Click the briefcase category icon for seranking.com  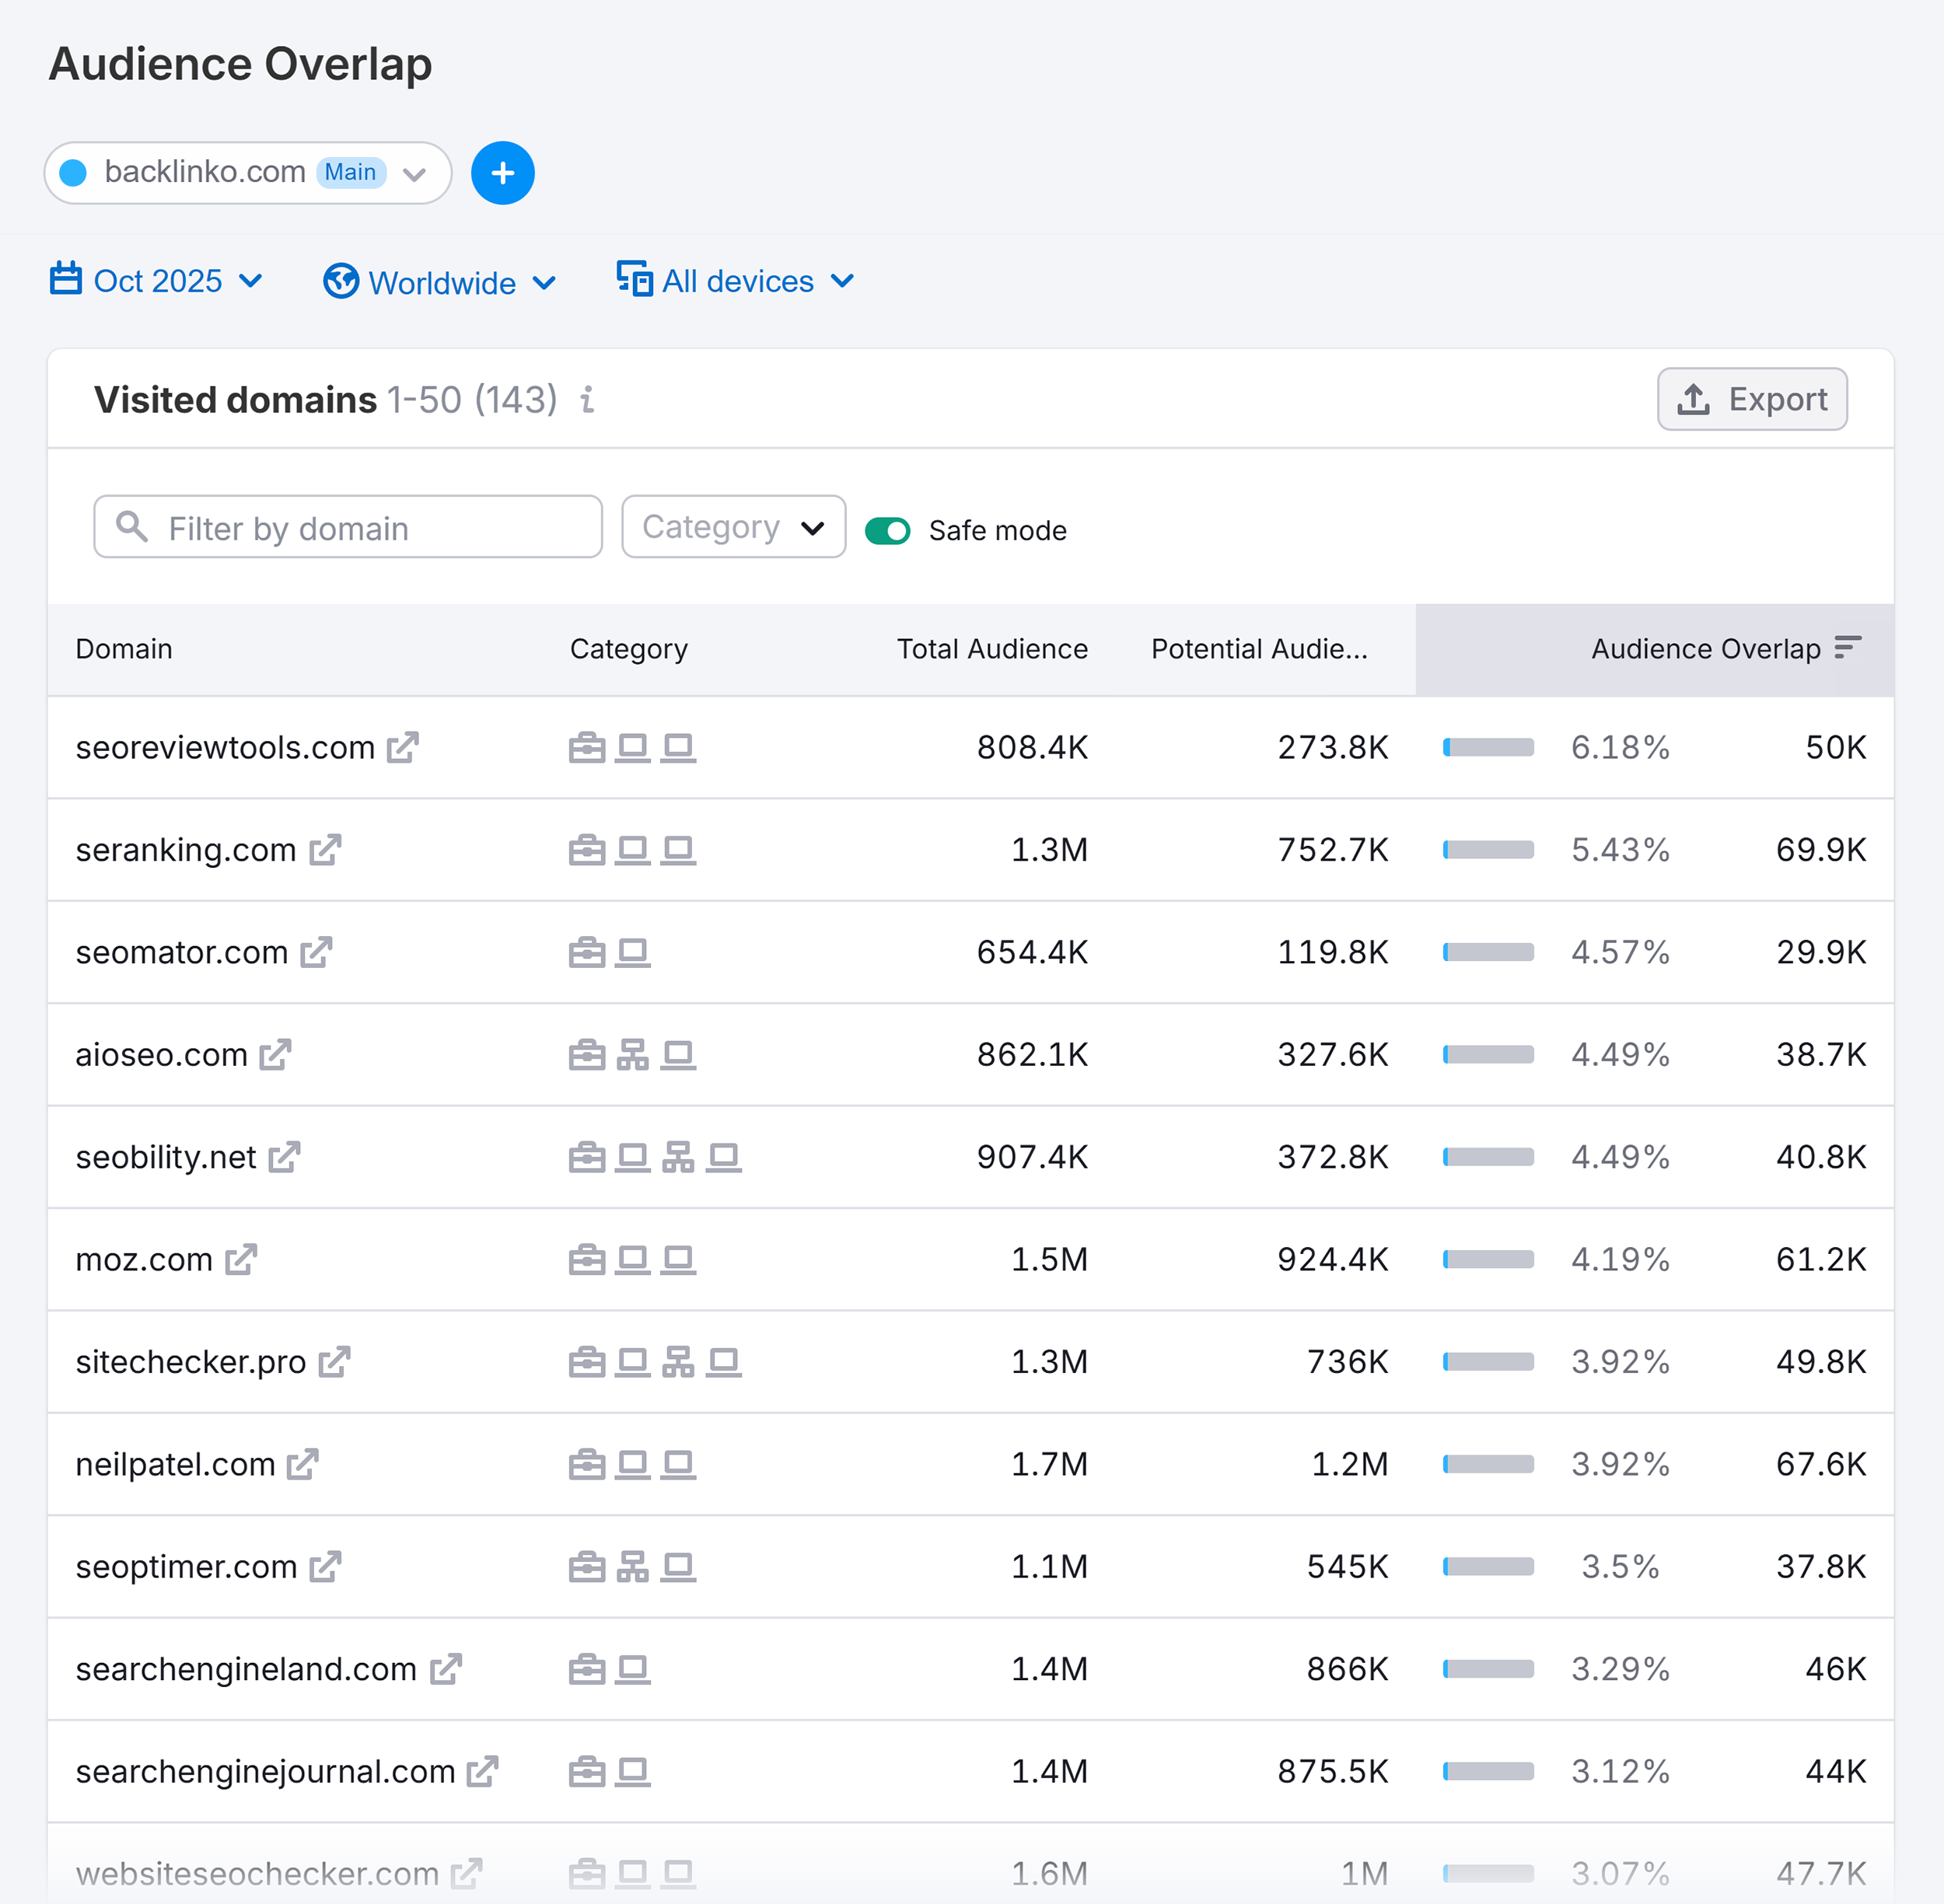click(588, 849)
